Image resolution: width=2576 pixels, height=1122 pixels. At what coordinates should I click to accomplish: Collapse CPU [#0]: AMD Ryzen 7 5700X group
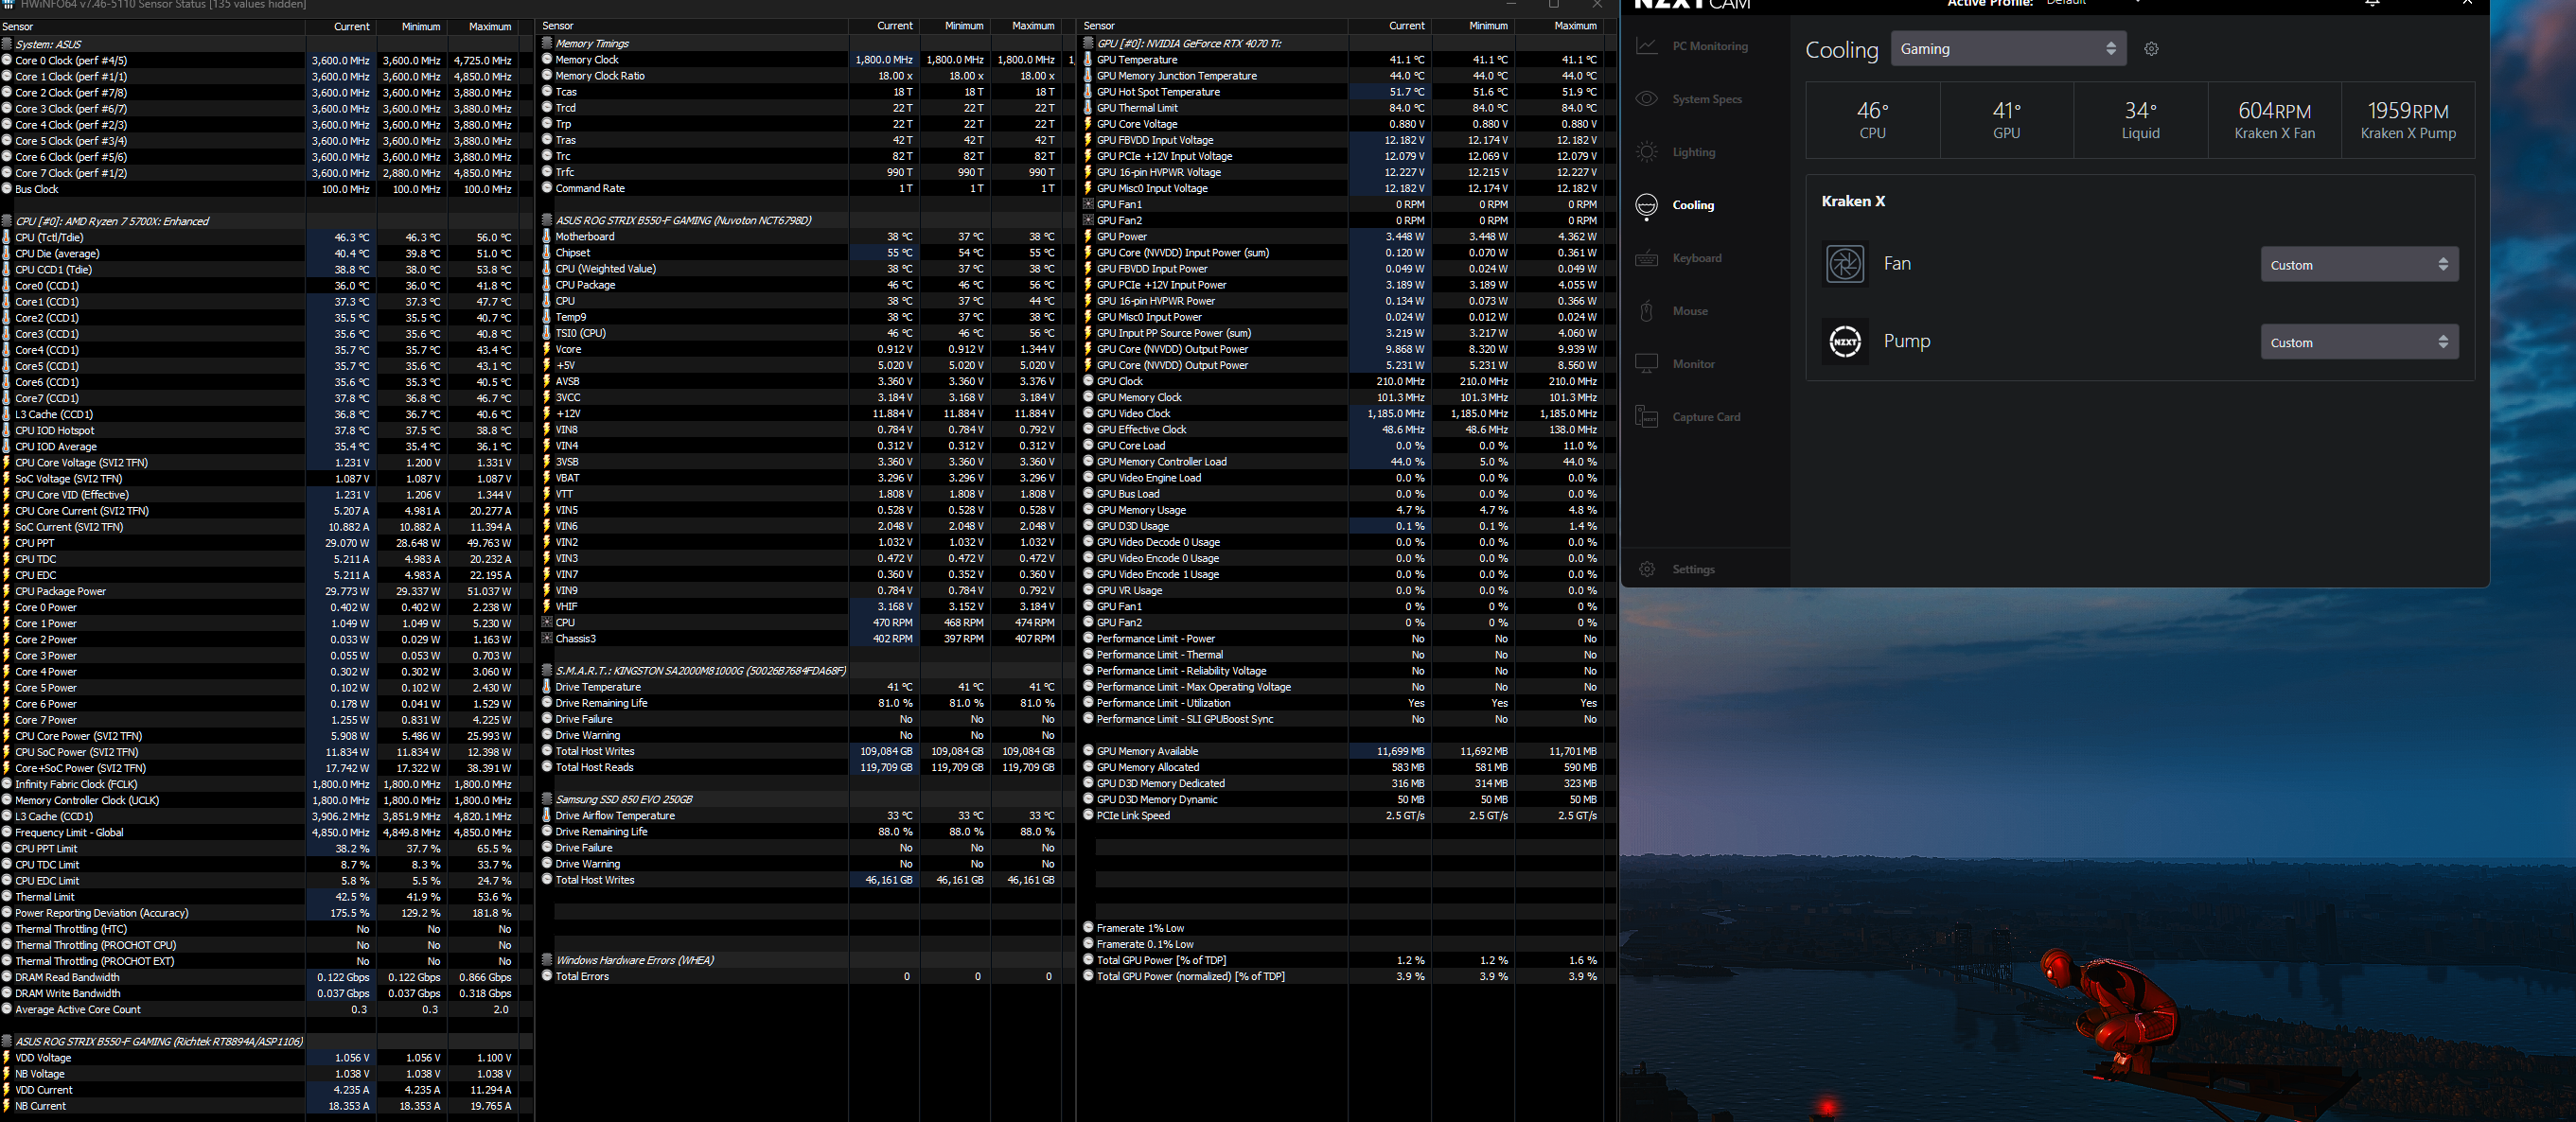click(x=7, y=222)
